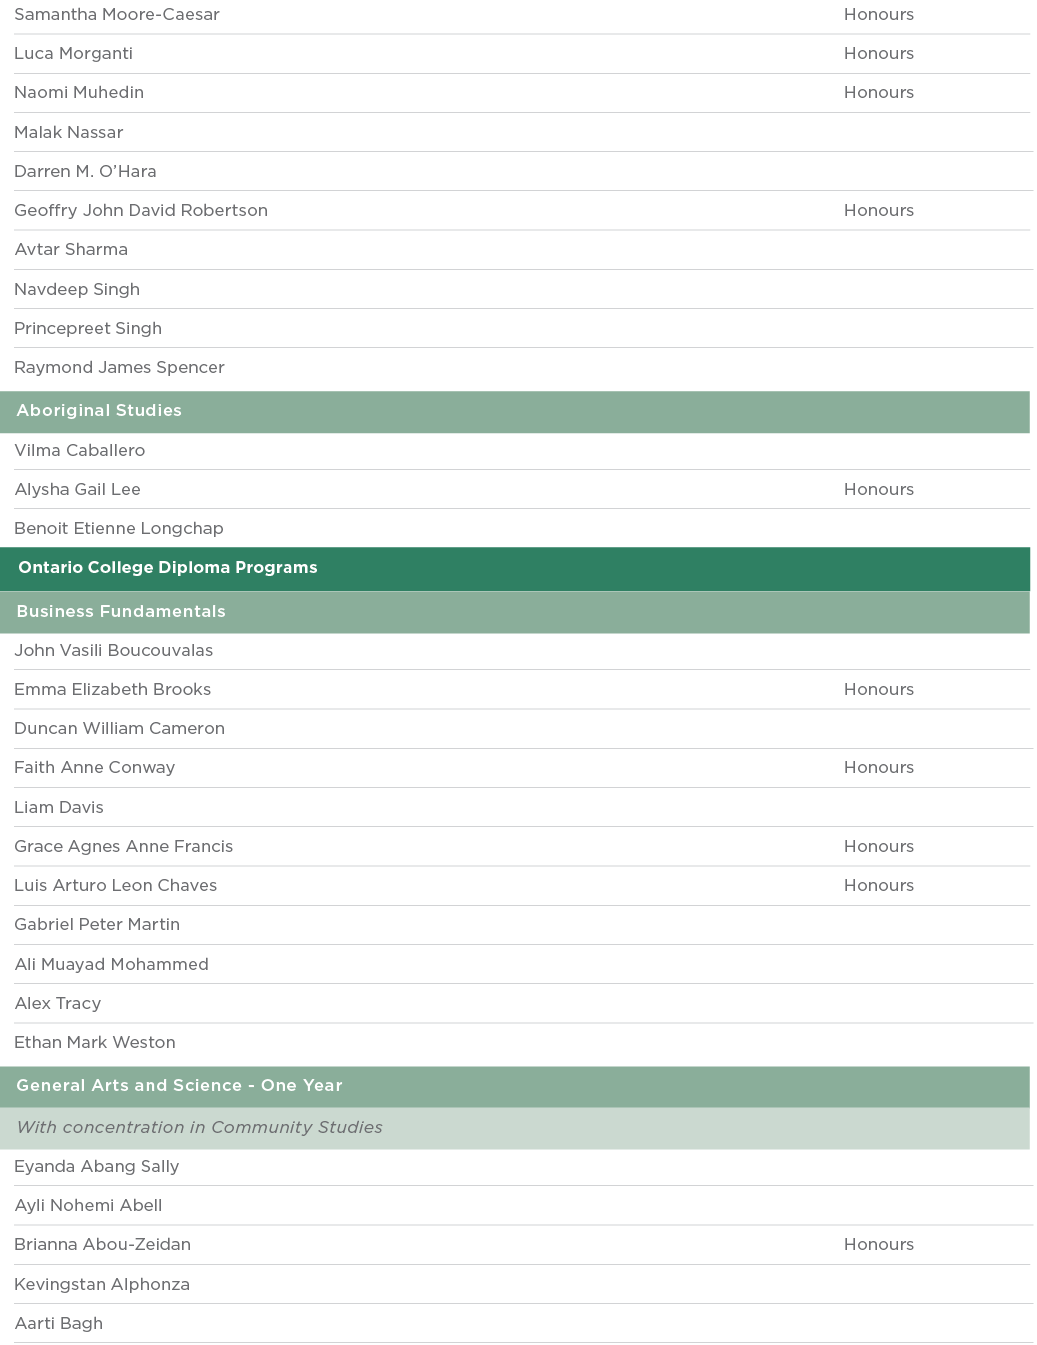Select the name Faith Anne Conway
Screen dimensions: 1037x1345
click(95, 768)
